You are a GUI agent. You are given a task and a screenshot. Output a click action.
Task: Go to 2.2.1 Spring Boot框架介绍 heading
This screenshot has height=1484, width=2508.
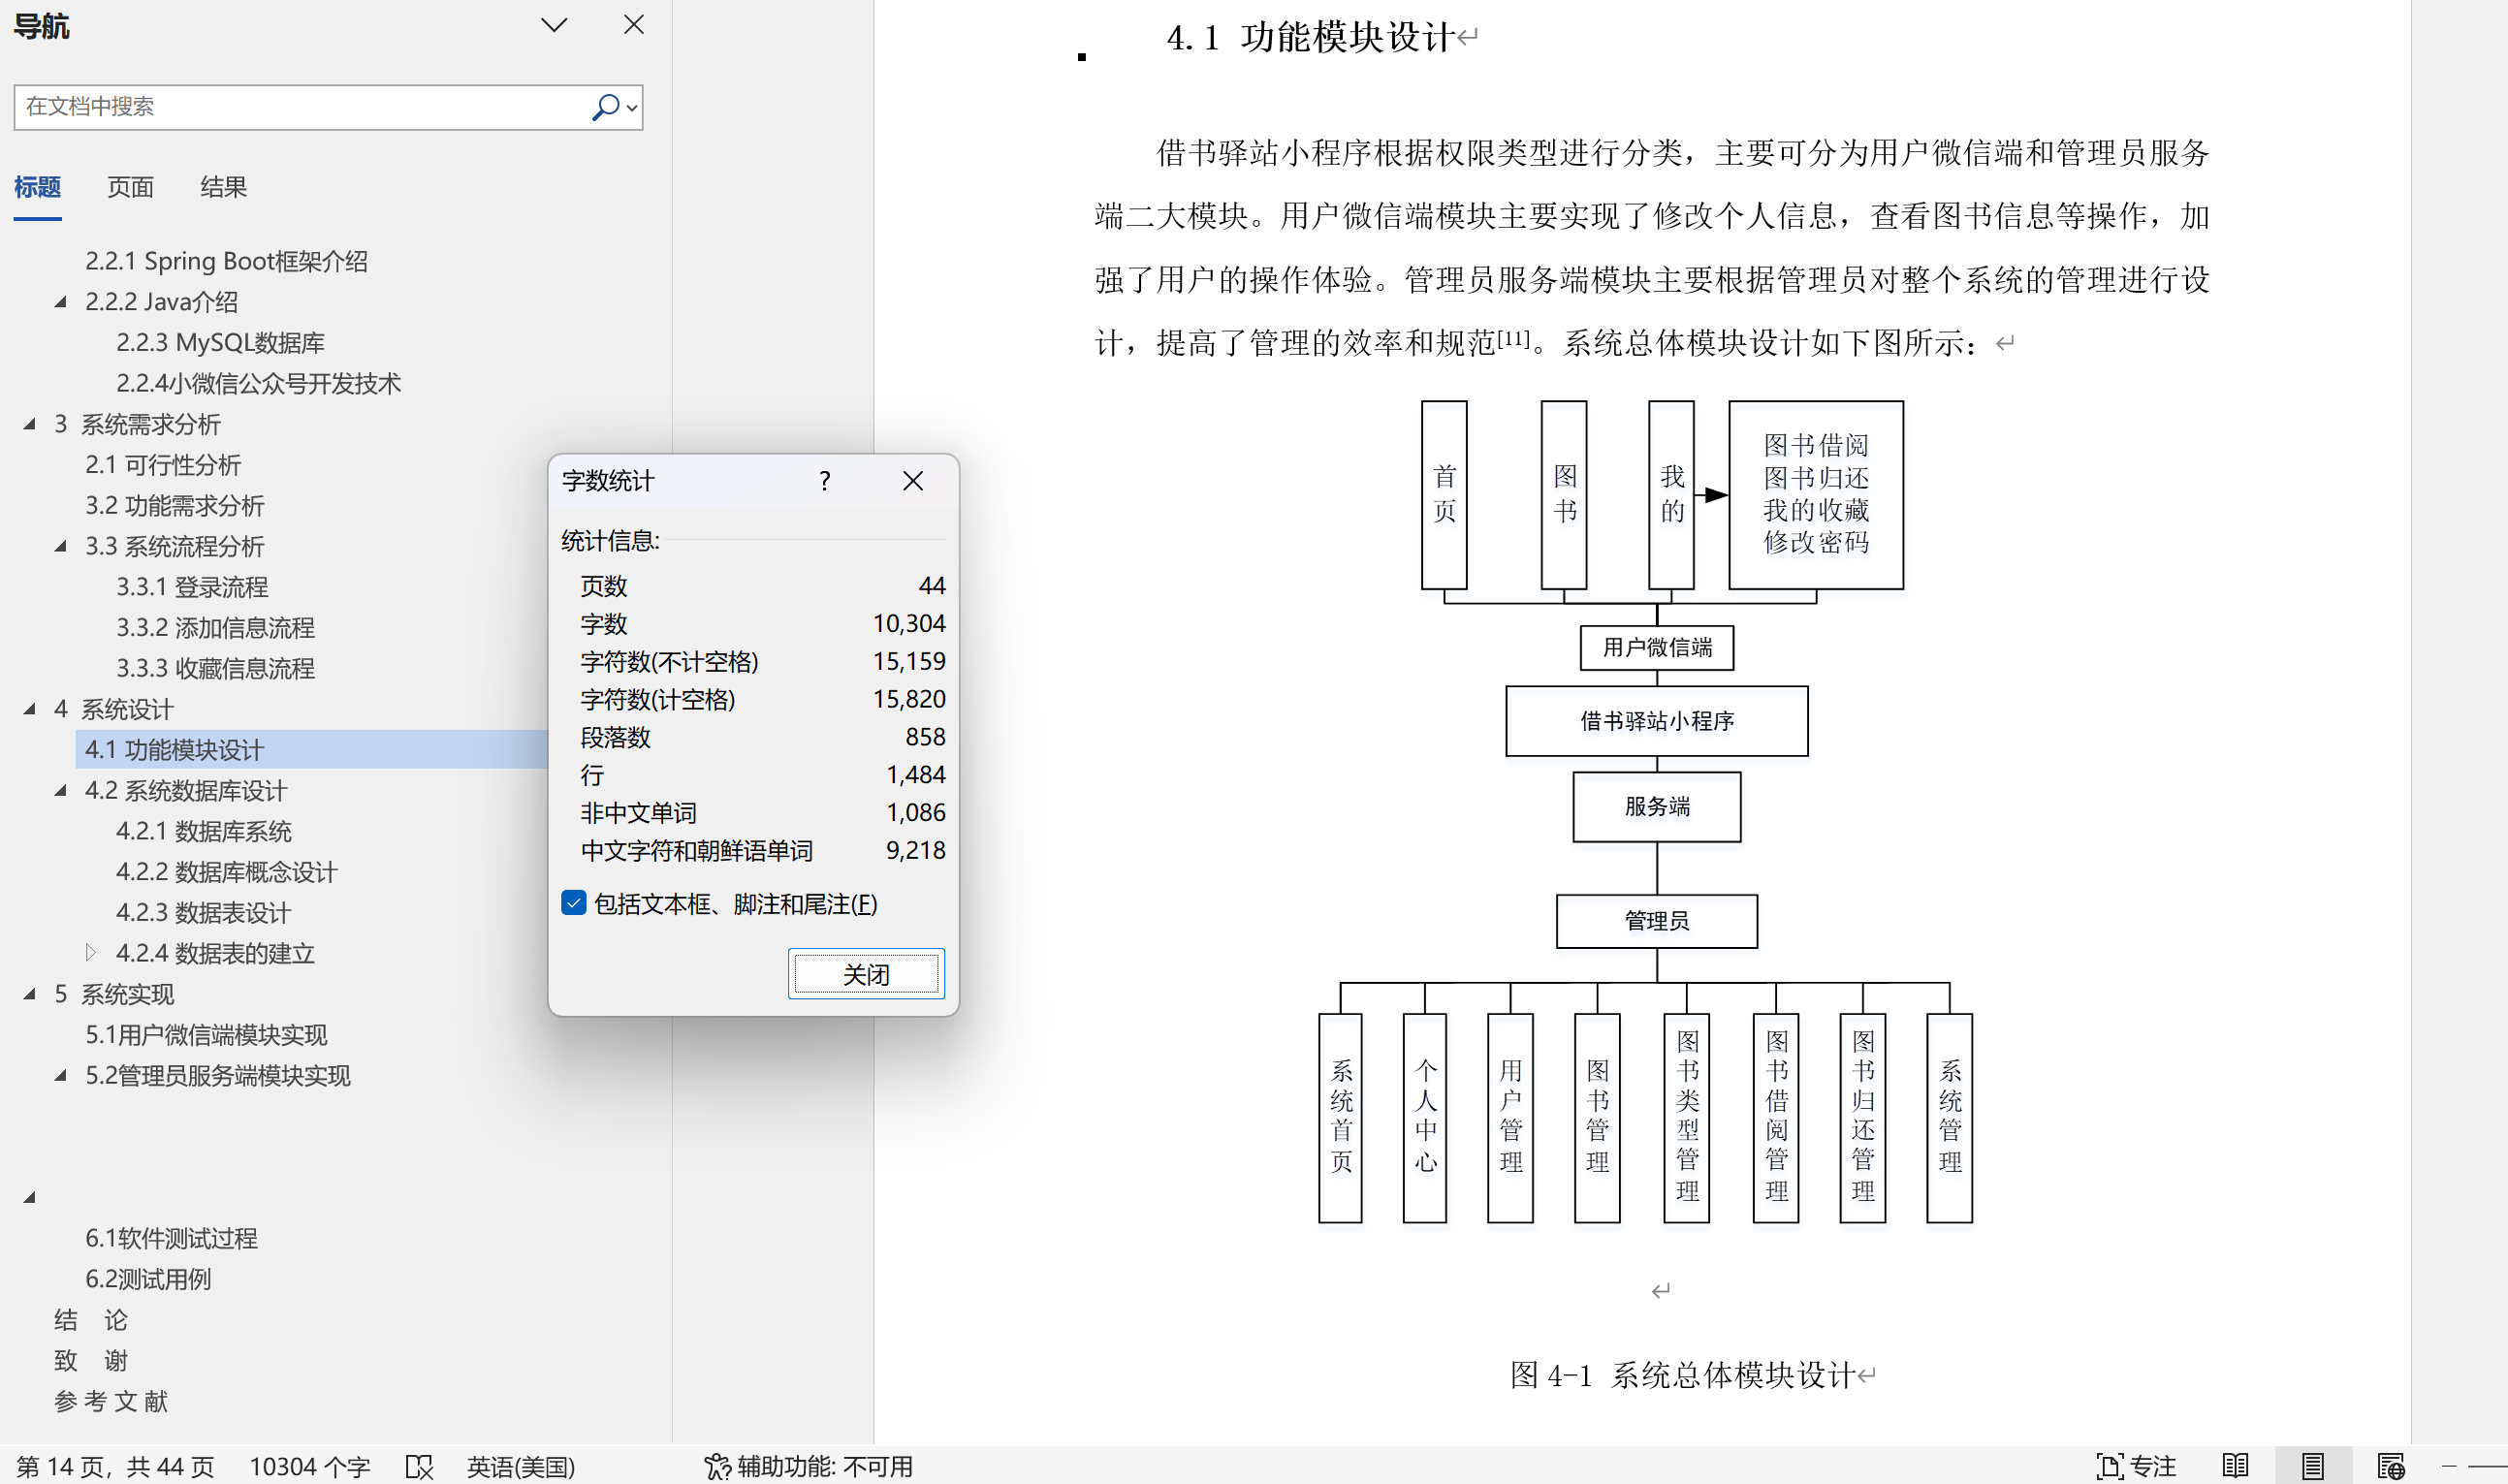226,261
